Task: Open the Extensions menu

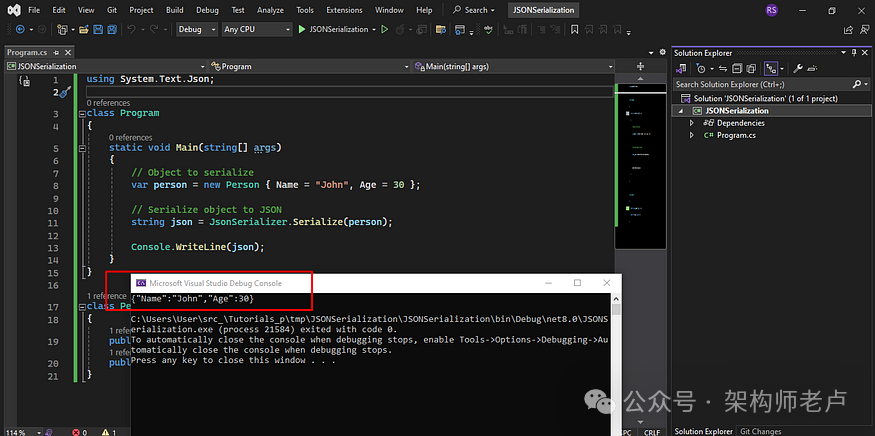Action: click(344, 10)
